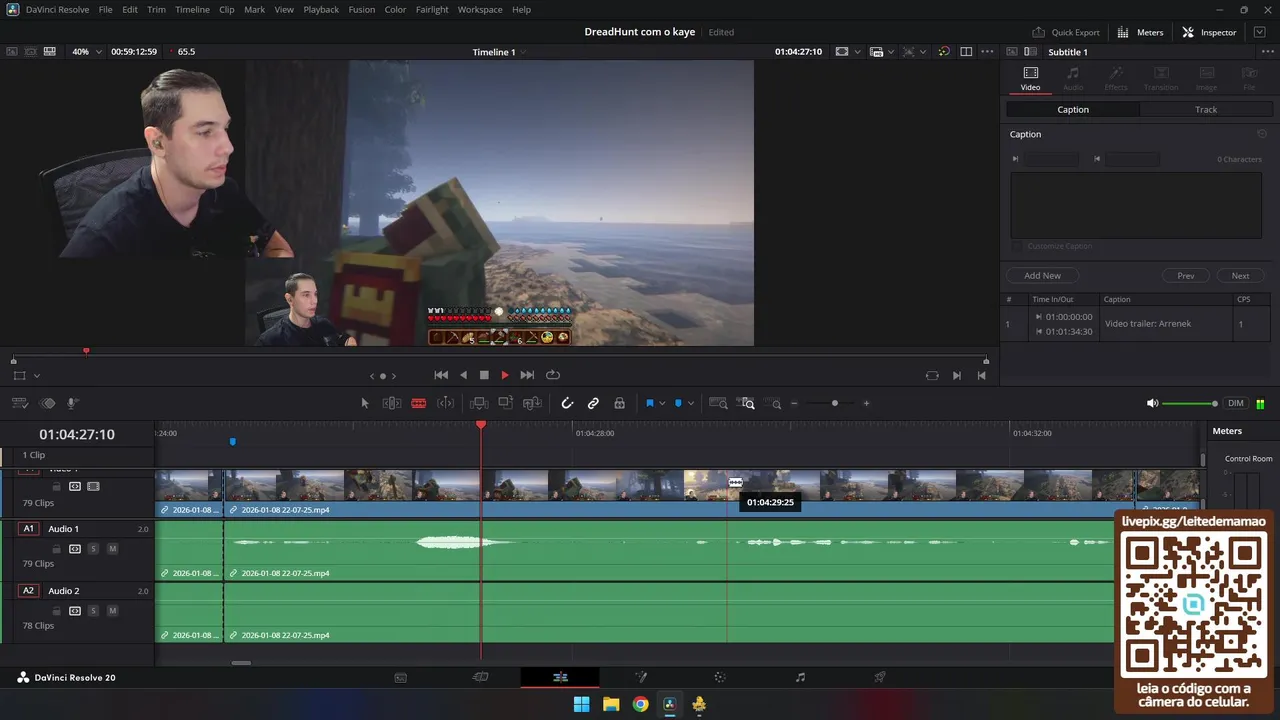
Task: Jump to first frame button
Action: [441, 375]
